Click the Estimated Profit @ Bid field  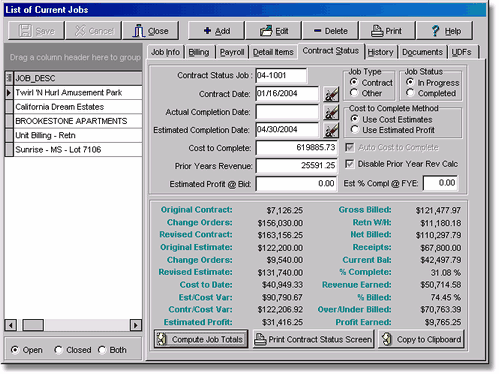coord(296,184)
